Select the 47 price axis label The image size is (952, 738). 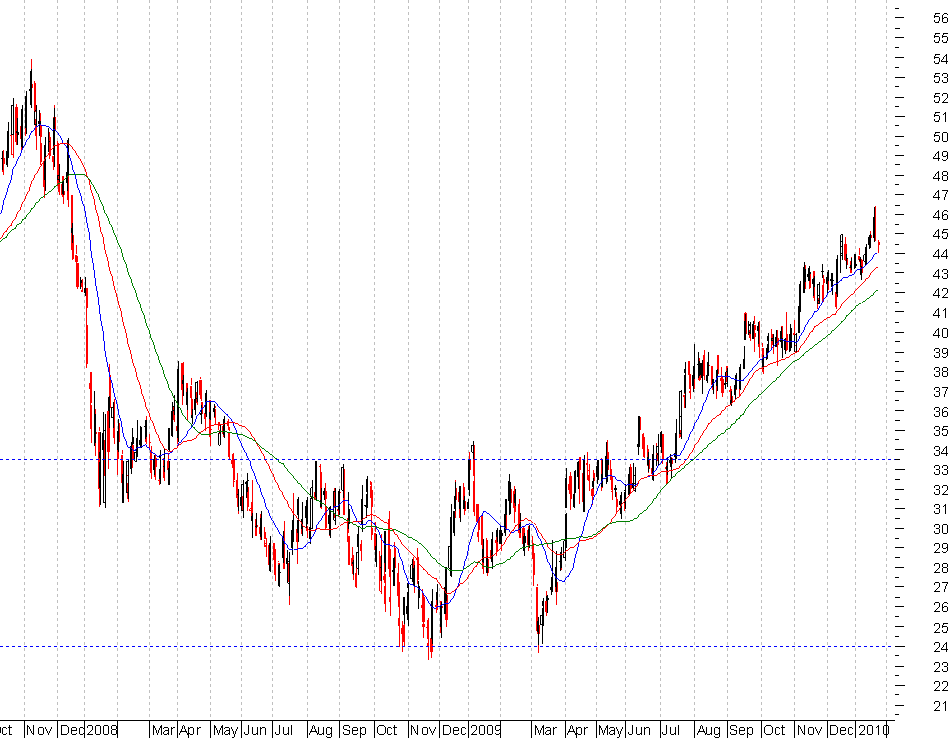[x=940, y=195]
